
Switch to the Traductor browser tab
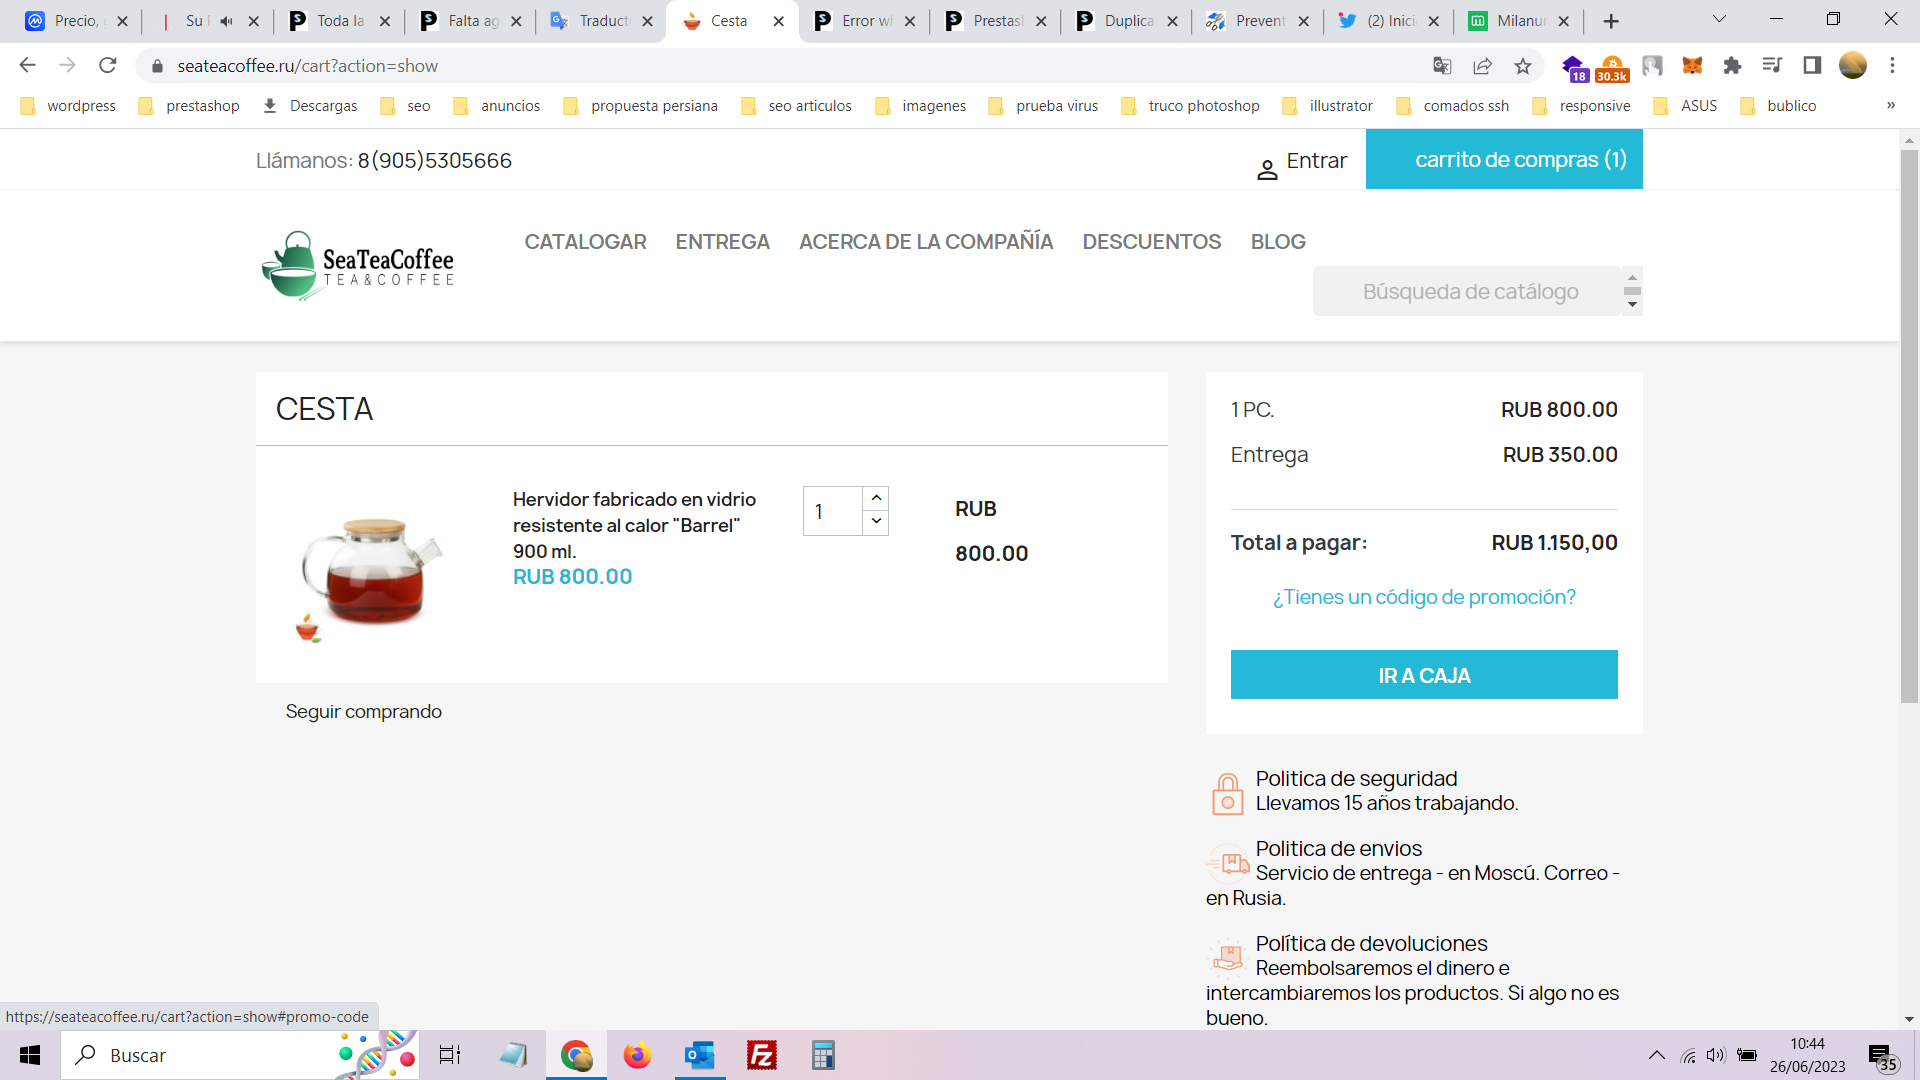[x=600, y=21]
